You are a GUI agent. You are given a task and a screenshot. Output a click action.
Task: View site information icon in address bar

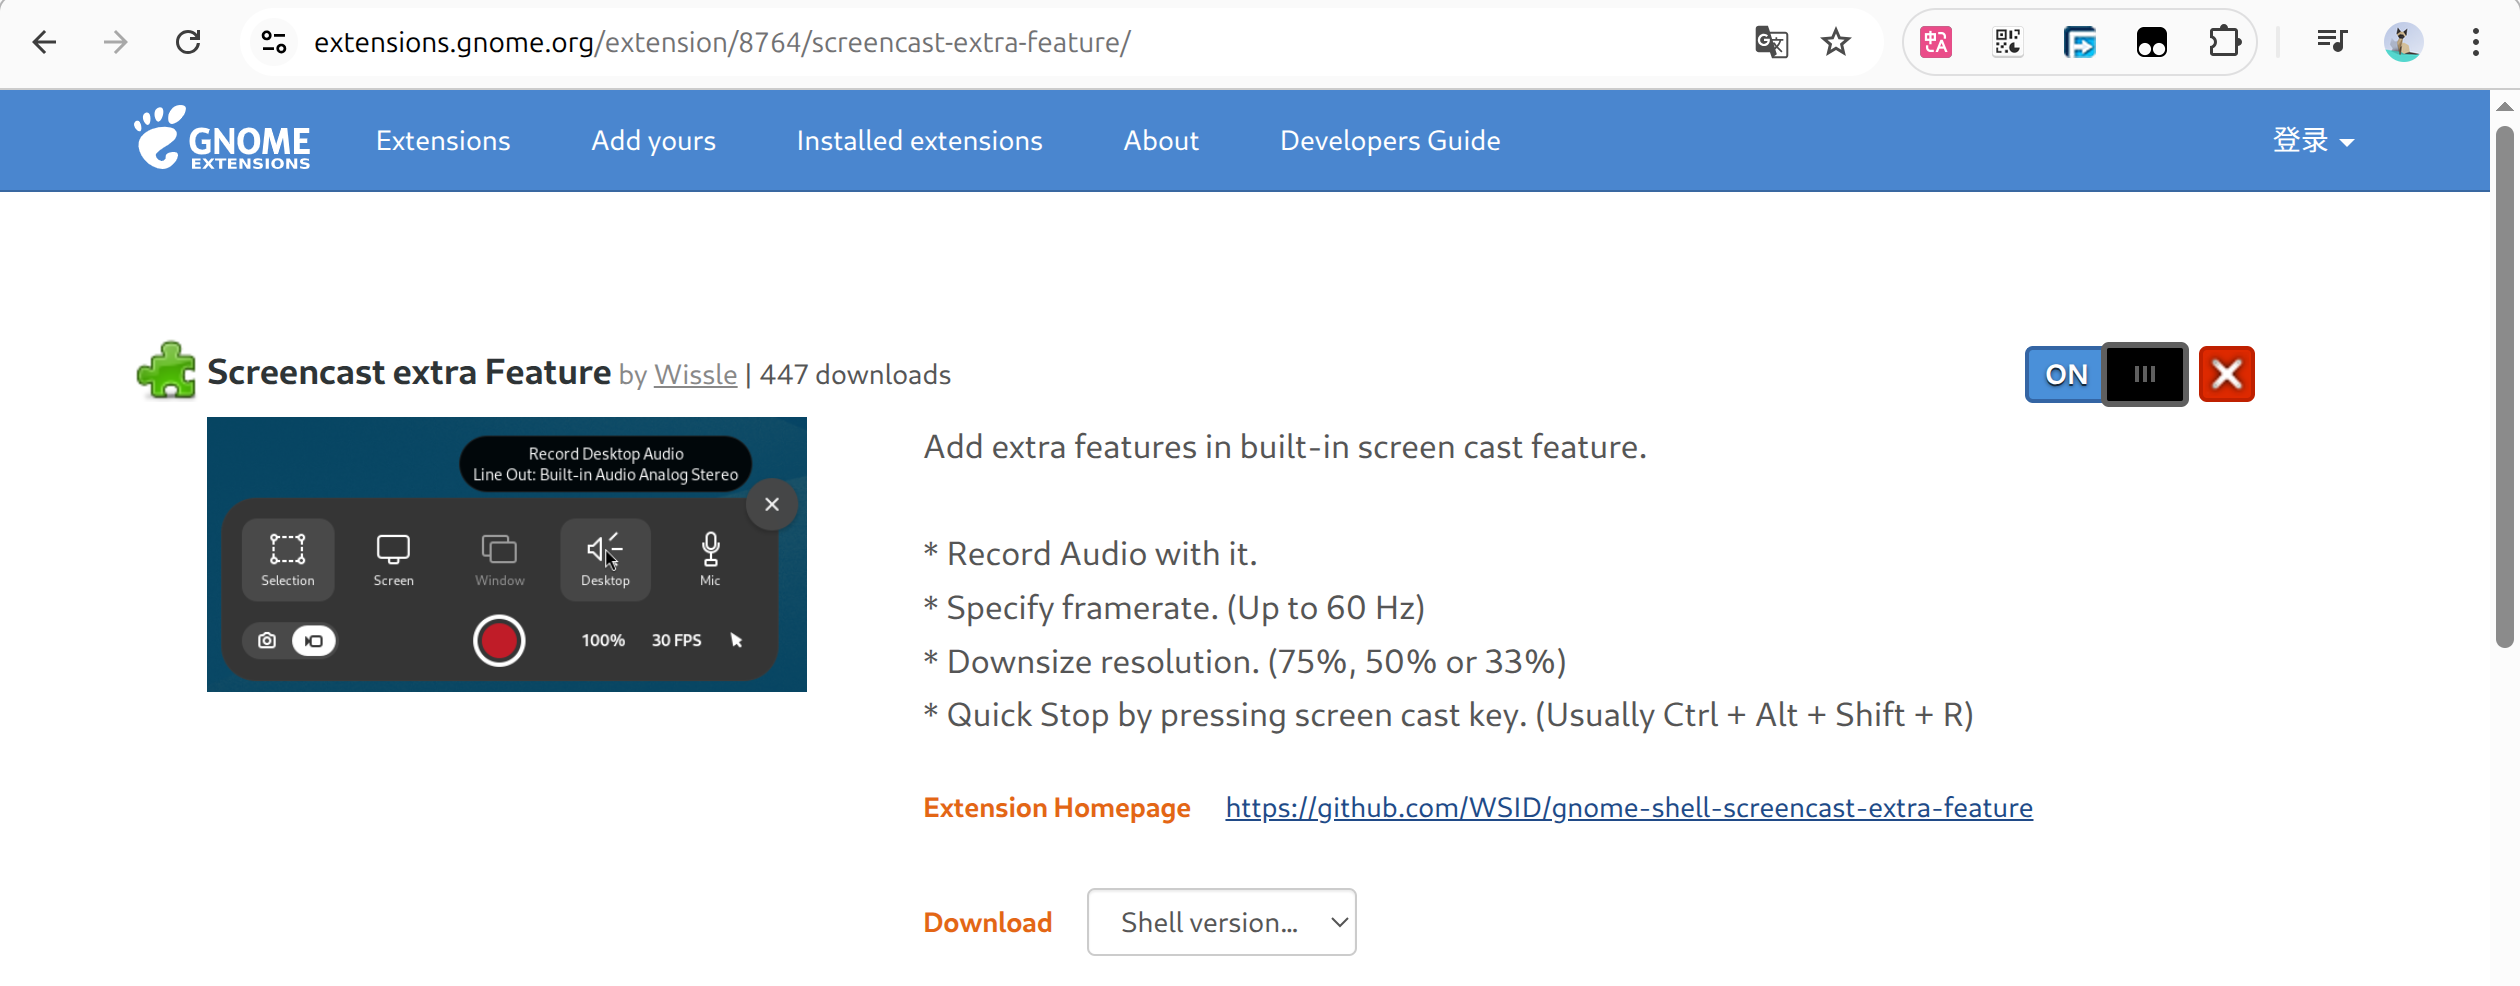[x=274, y=42]
